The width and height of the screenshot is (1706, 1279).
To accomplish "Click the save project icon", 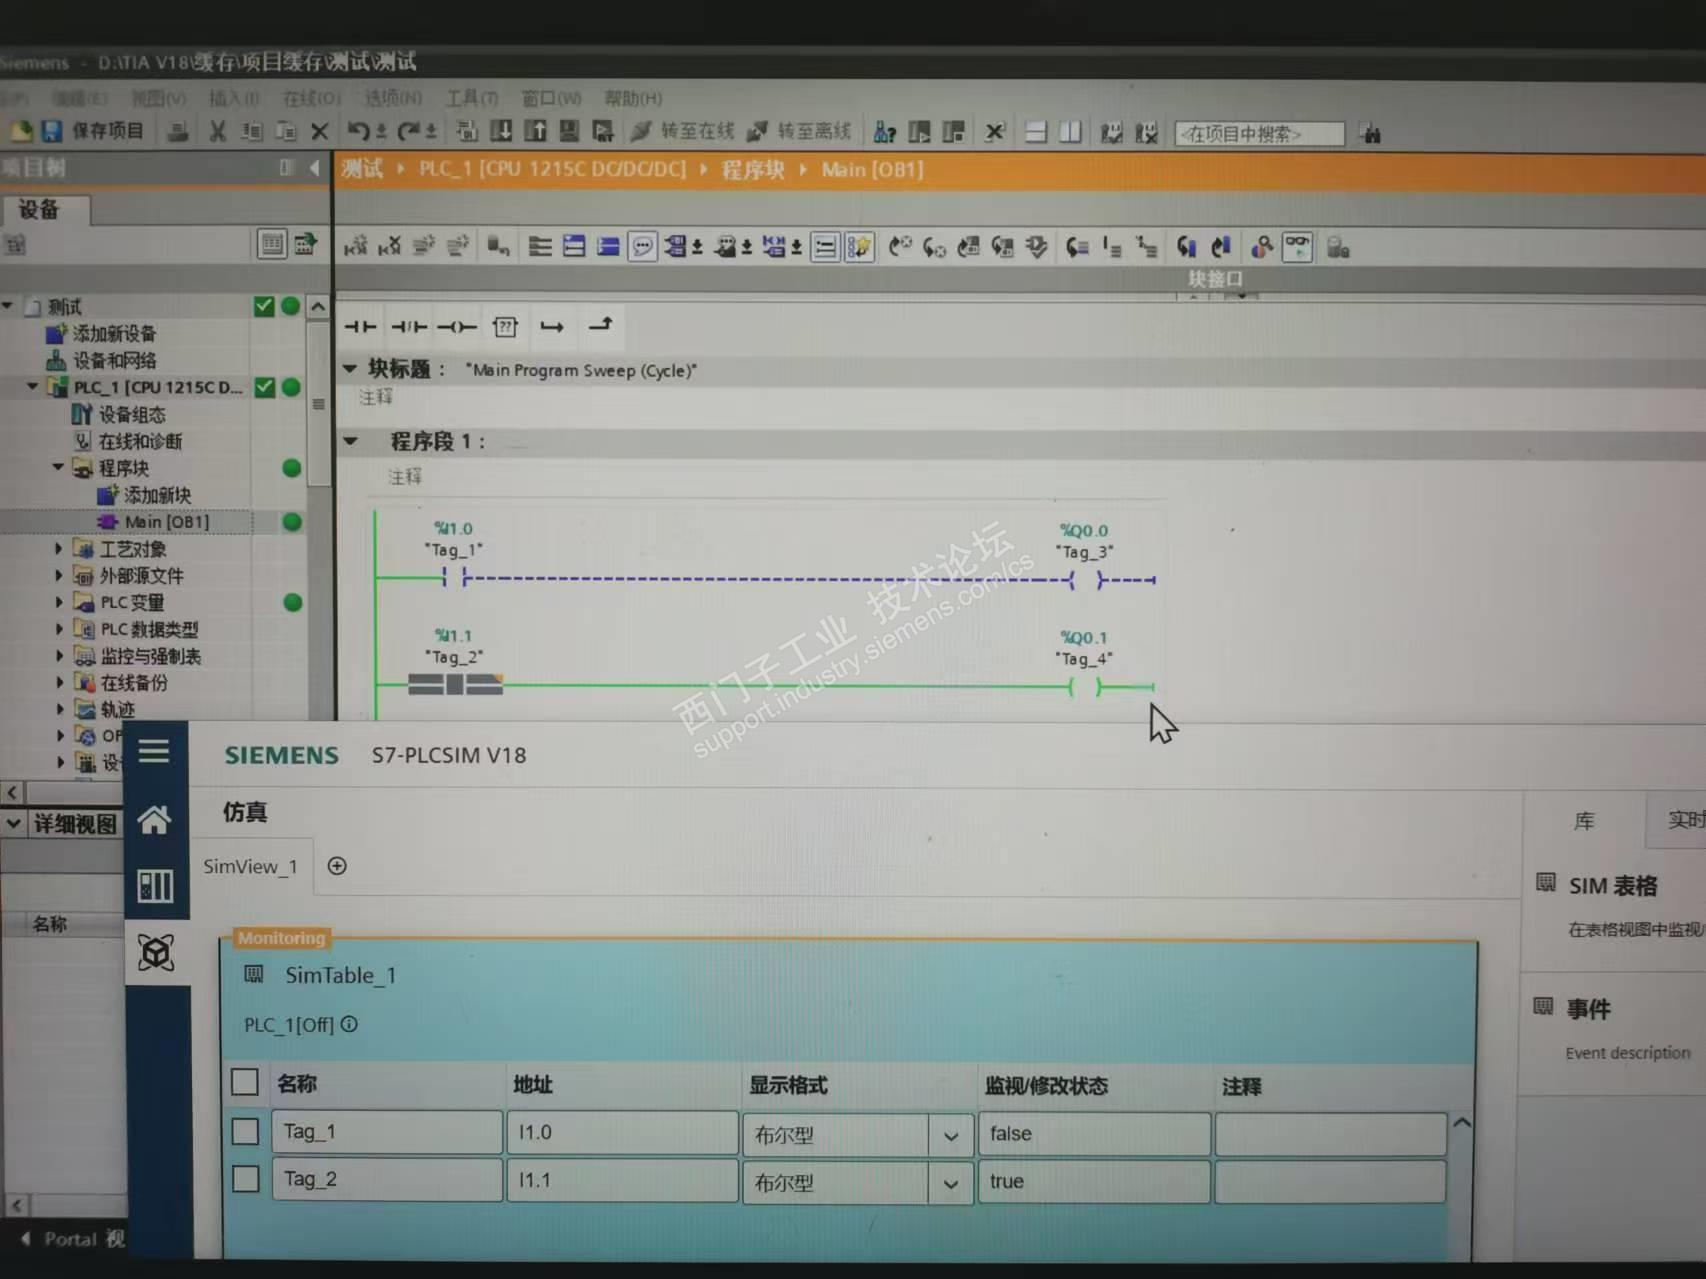I will tap(52, 131).
